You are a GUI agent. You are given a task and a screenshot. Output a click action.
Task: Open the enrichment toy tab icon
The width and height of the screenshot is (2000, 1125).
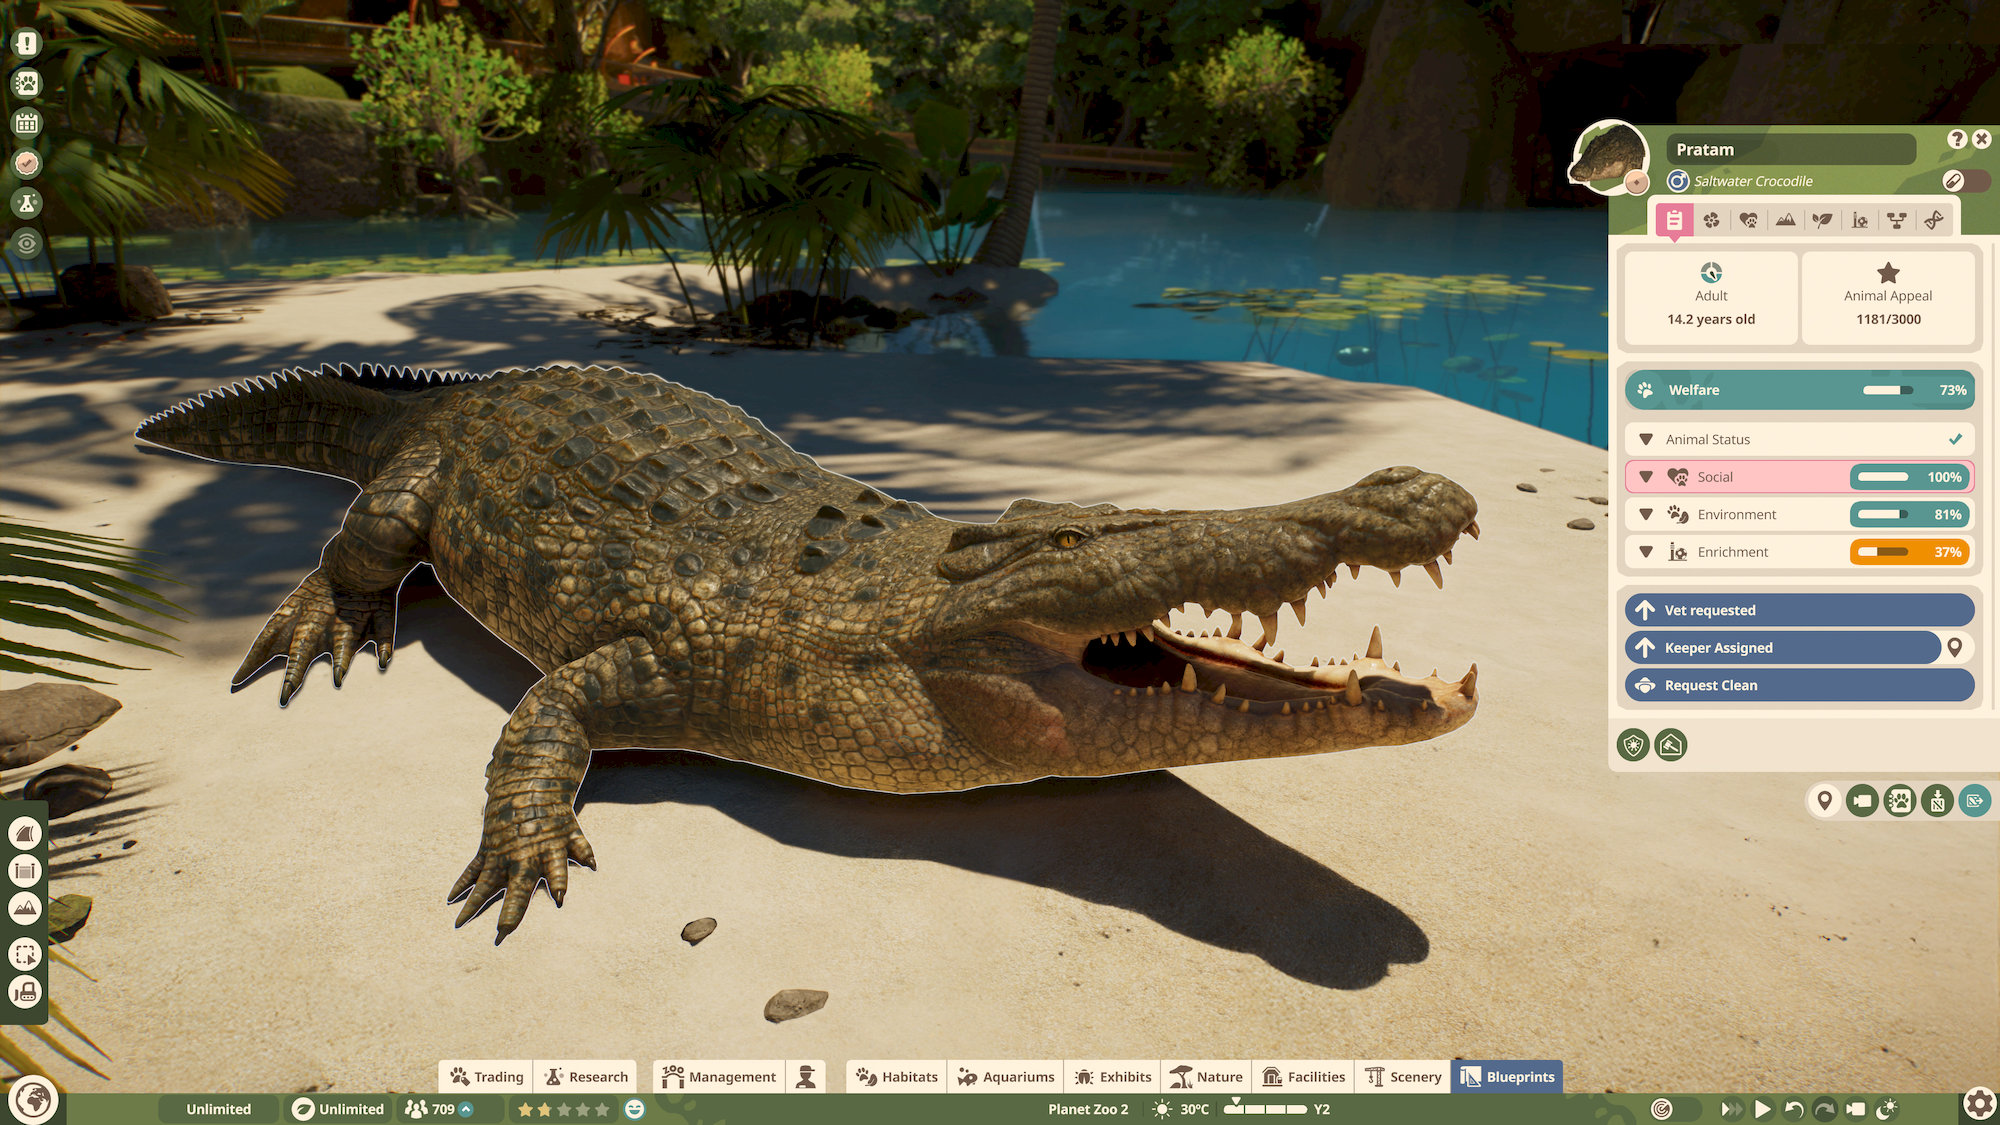pos(1859,220)
